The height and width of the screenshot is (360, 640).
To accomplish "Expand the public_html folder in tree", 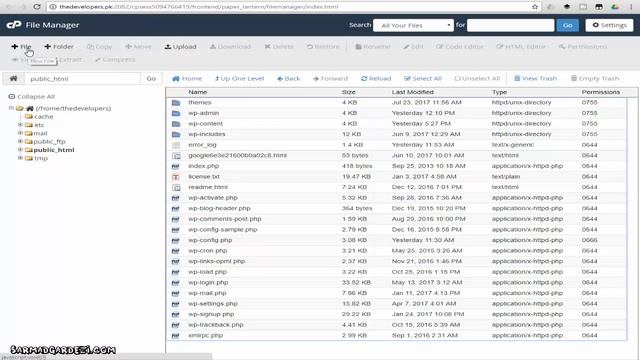I will (20, 150).
